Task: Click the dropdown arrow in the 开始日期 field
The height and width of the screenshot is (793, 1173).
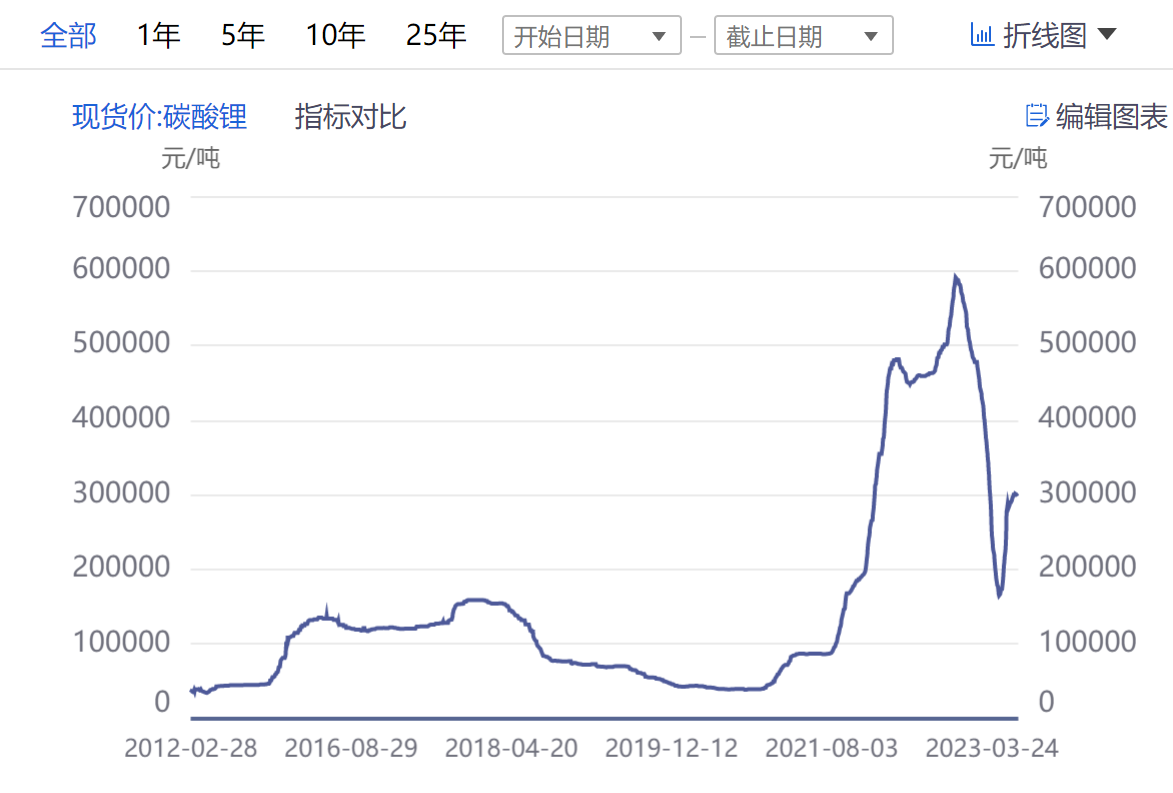Action: click(660, 34)
